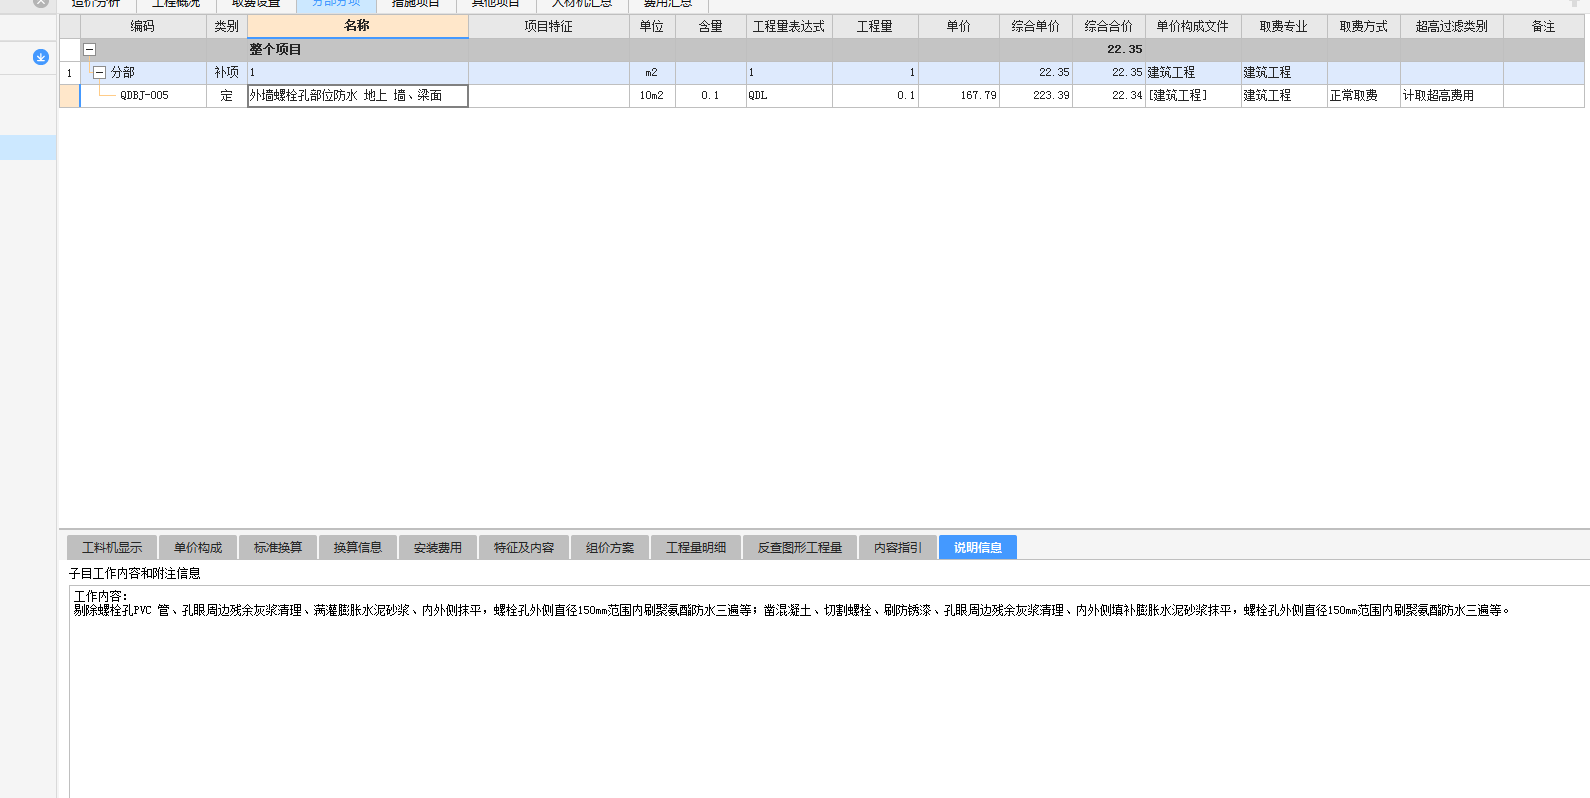Click the 22.34 total price cell
Image resolution: width=1590 pixels, height=798 pixels.
tap(1109, 95)
